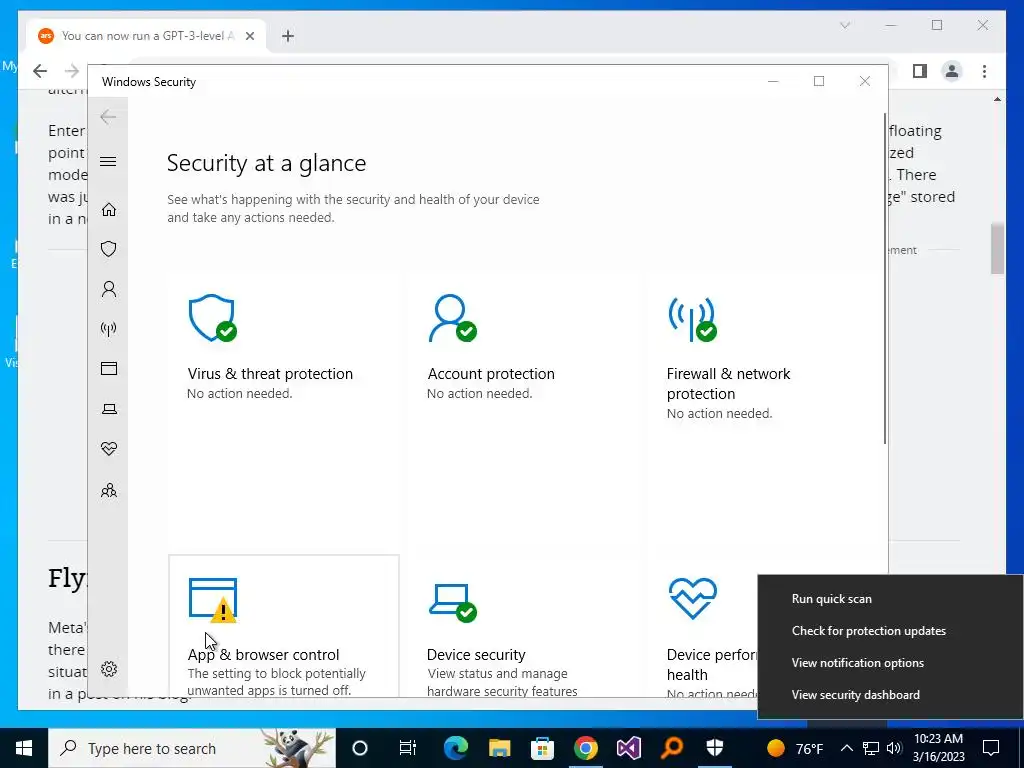Screen dimensions: 1024x768
Task: Close the GPT-3 article Chrome tab
Action: click(x=249, y=36)
